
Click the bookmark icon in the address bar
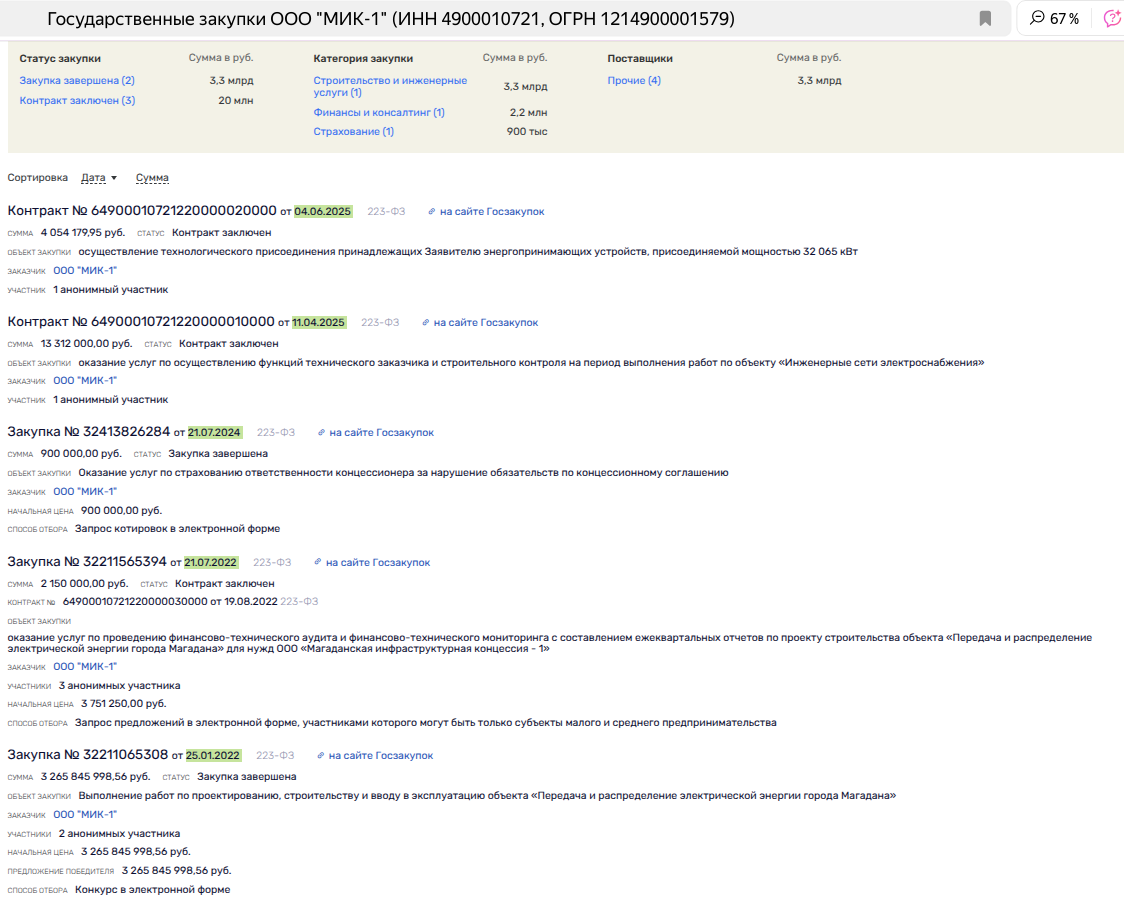point(985,19)
